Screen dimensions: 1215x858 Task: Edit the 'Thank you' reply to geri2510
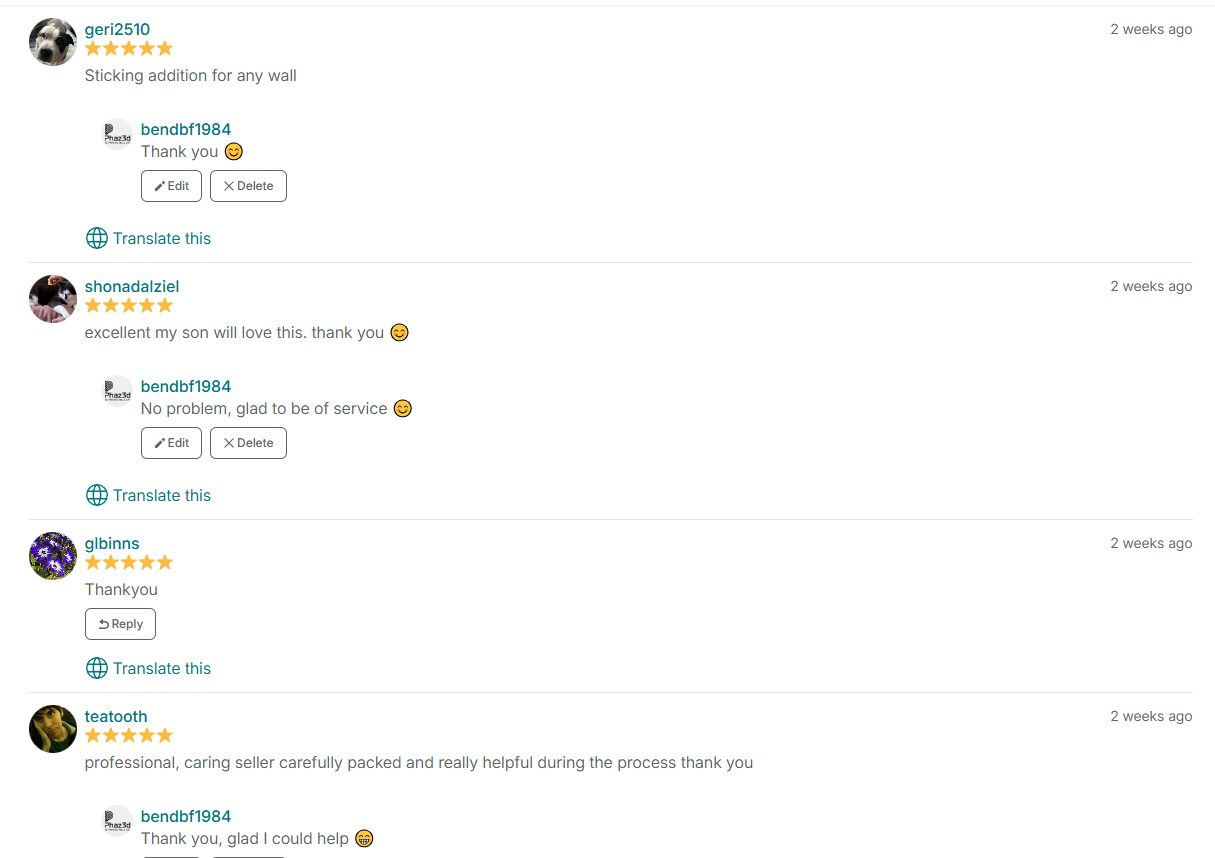[x=171, y=186]
